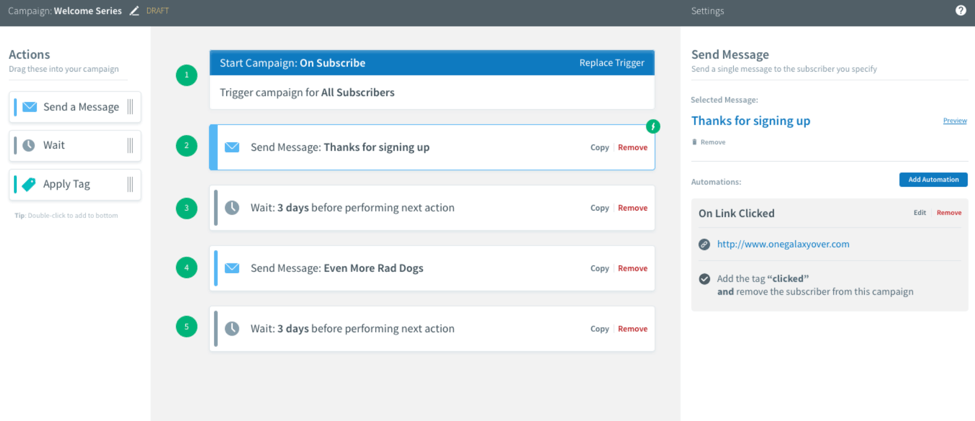This screenshot has width=975, height=421.
Task: Remove the Even More Rad Dogs step
Action: coord(632,268)
